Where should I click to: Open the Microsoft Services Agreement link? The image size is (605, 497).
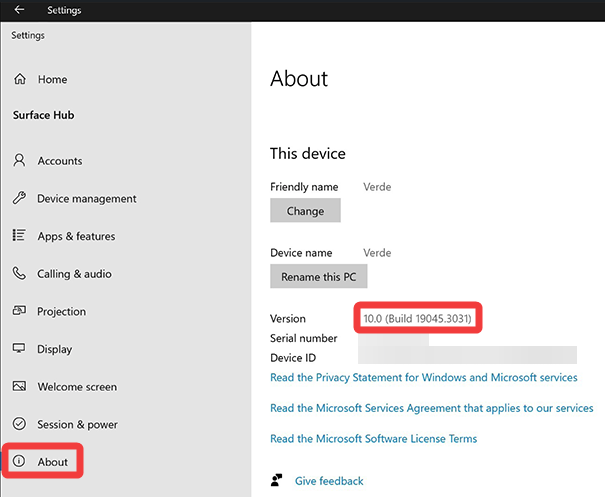[x=432, y=408]
